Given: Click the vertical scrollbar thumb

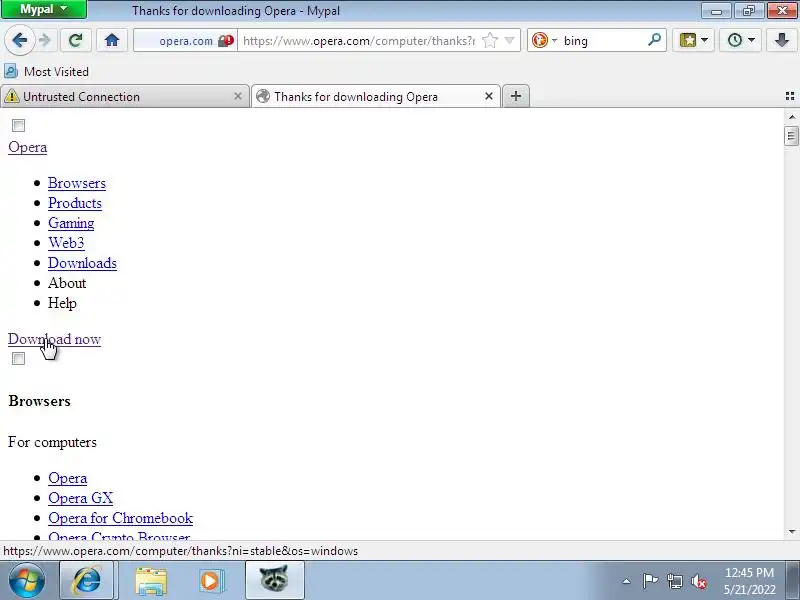Looking at the screenshot, I should click(792, 136).
